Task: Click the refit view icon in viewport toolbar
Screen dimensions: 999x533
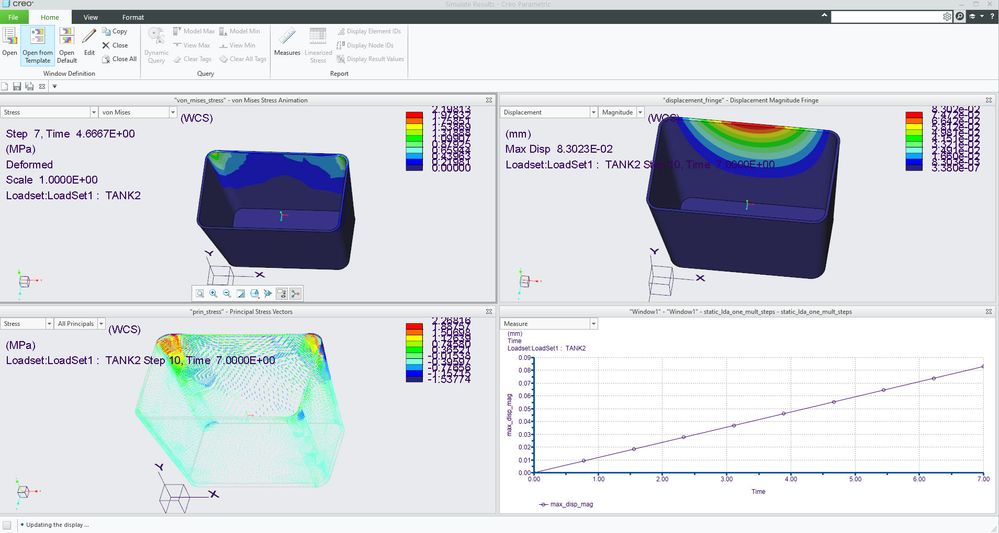Action: (200, 294)
